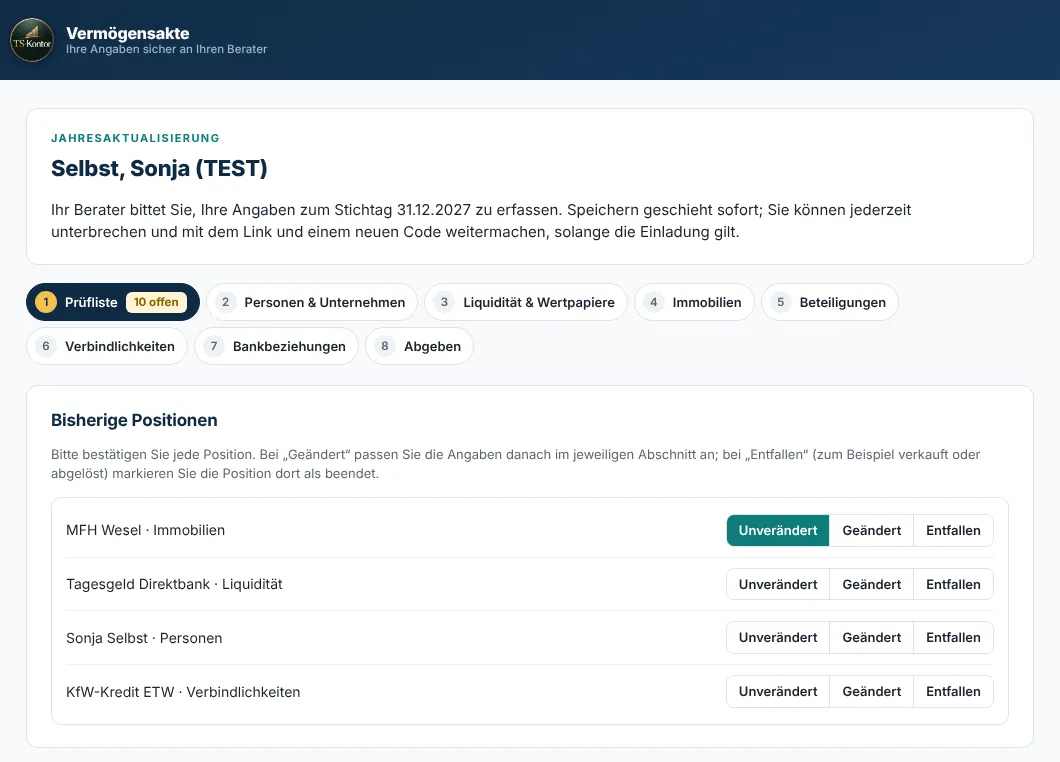Go to Bankbeziehungen step
Screen dimensions: 1060x762
click(x=276, y=346)
